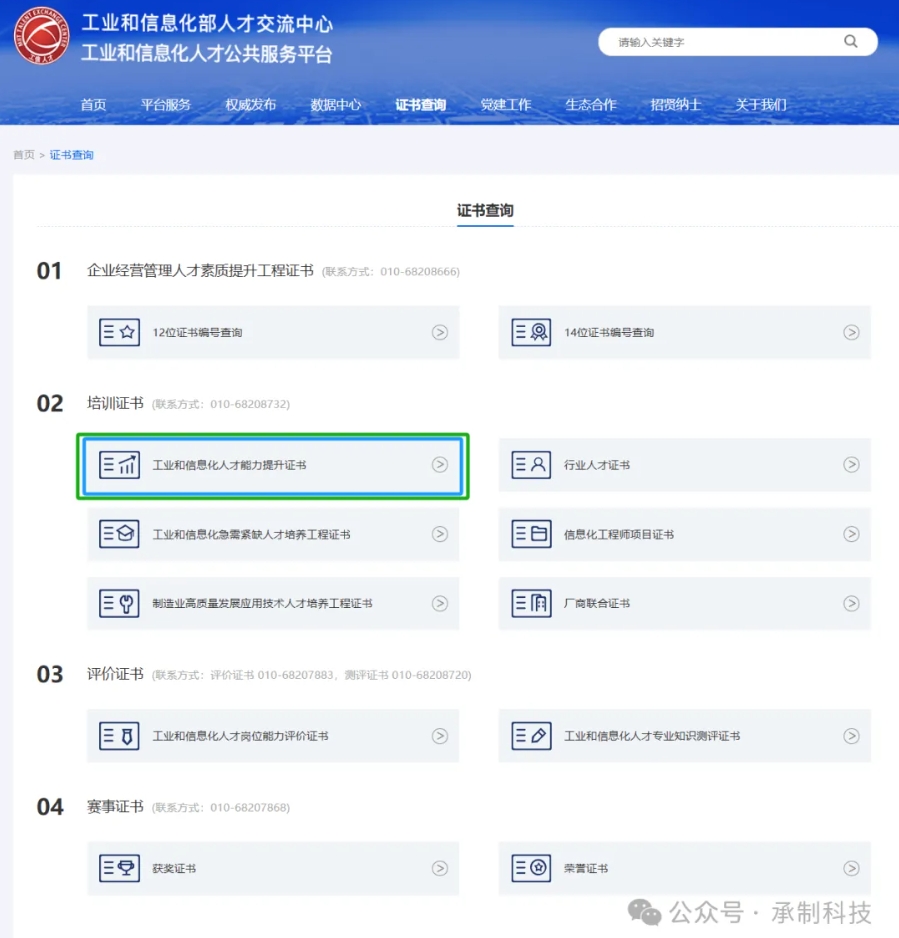
Task: Open the 权威发布 navigation menu
Action: pyautogui.click(x=251, y=105)
